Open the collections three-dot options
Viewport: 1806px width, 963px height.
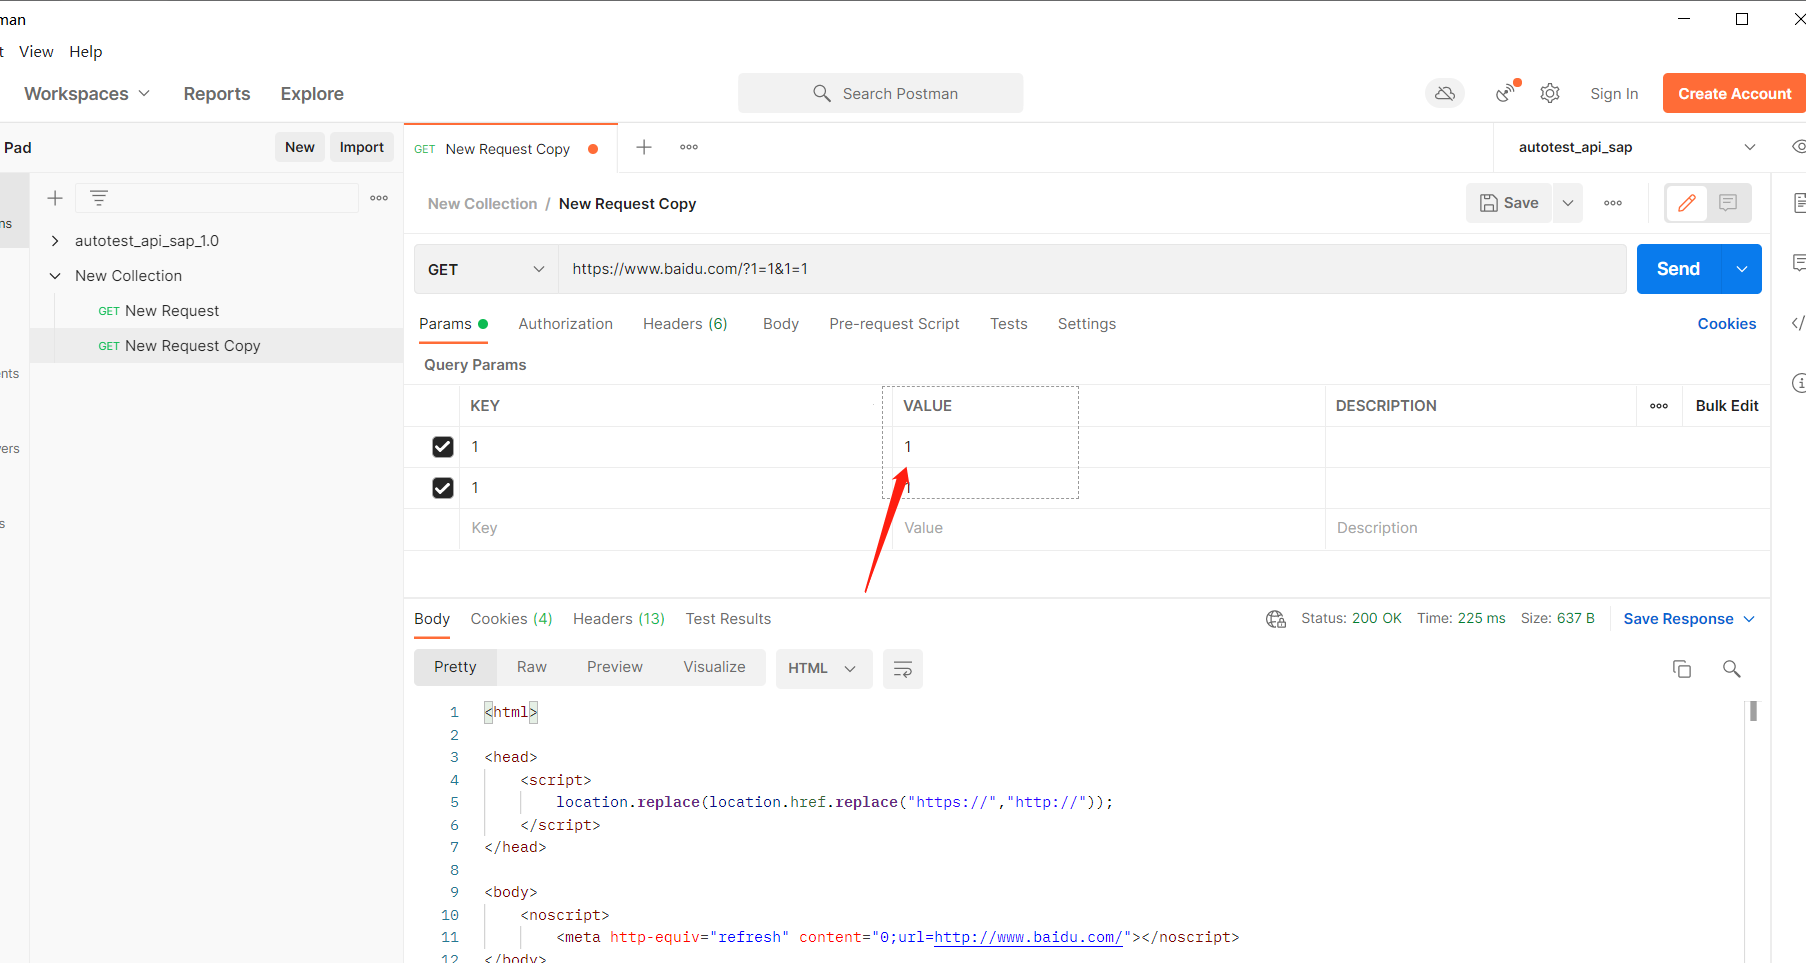(x=379, y=198)
